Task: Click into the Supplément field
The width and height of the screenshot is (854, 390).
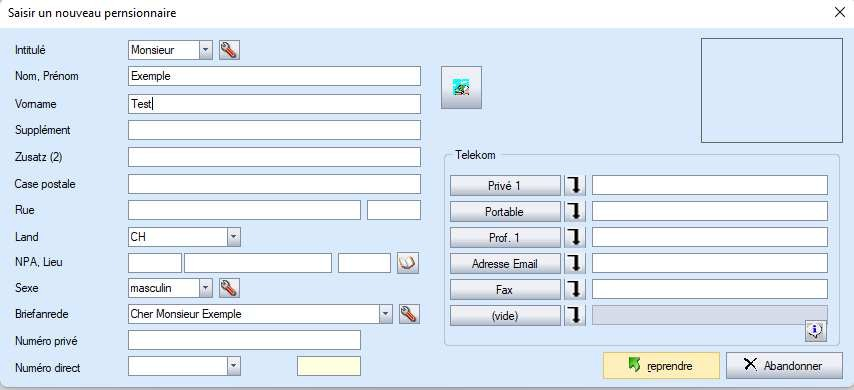Action: tap(274, 130)
